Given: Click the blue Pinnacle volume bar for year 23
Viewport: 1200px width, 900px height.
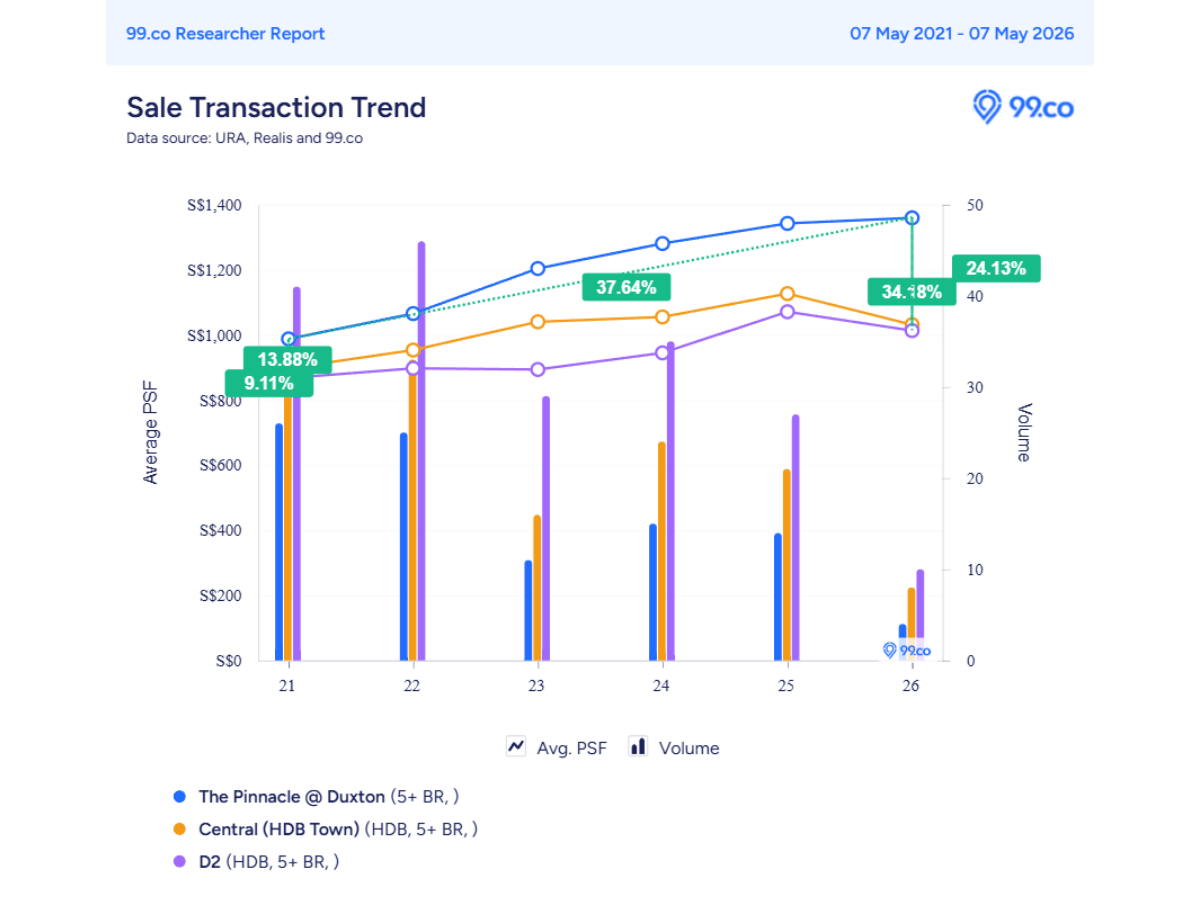Looking at the screenshot, I should pyautogui.click(x=528, y=610).
